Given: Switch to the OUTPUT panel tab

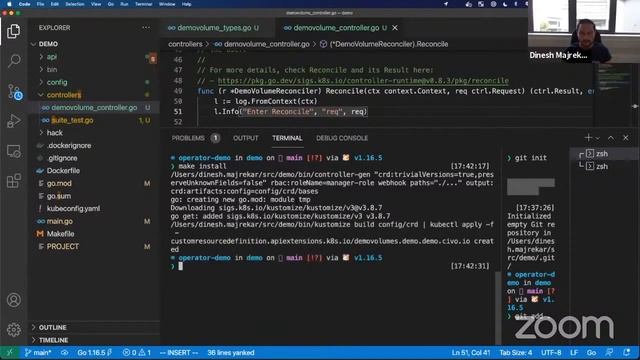Looking at the screenshot, I should pos(245,138).
